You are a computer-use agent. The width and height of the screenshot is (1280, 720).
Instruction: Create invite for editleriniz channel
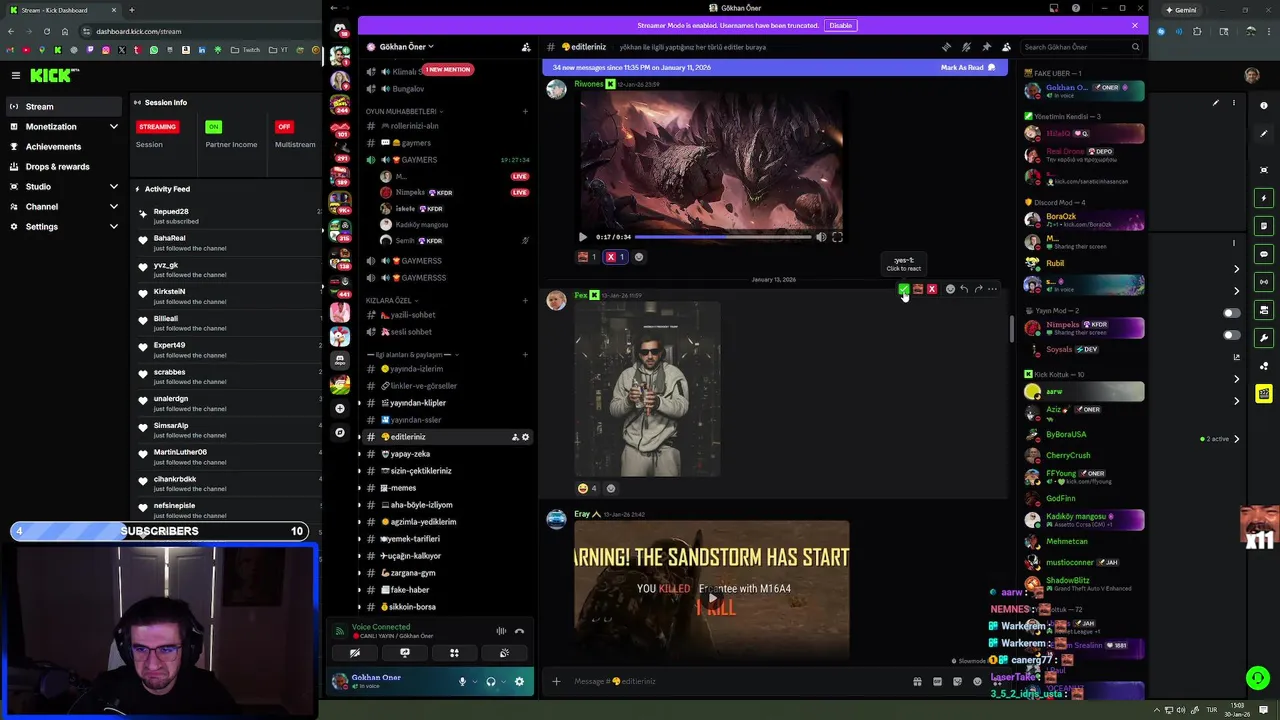click(x=515, y=437)
